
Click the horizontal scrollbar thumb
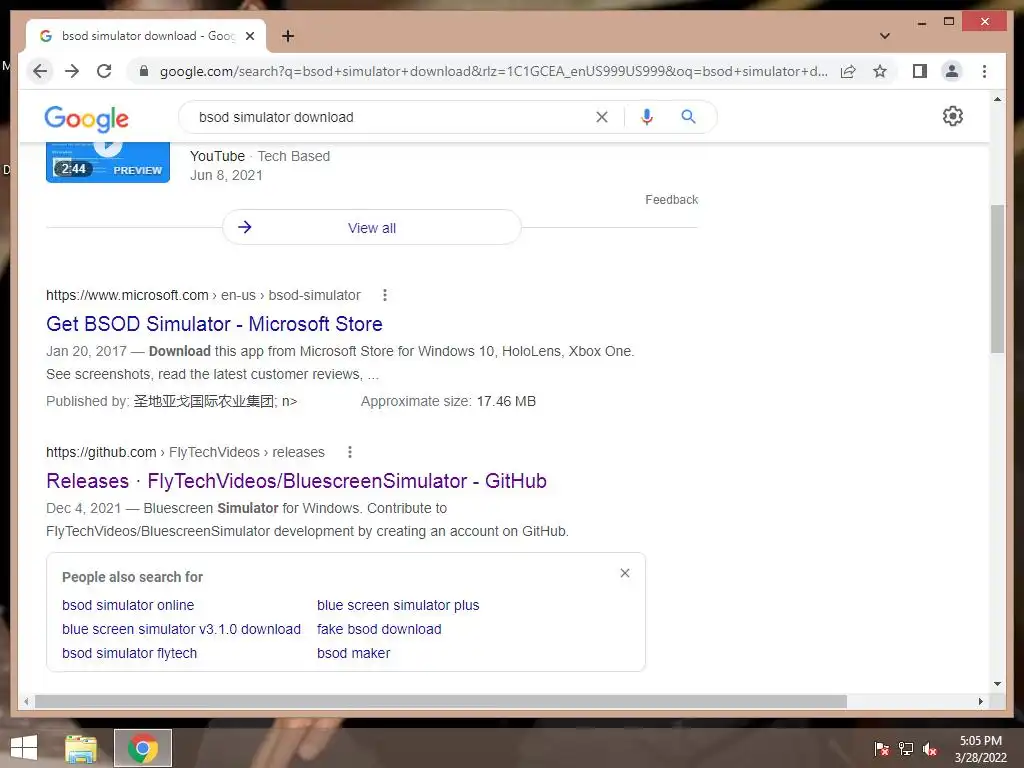tap(441, 701)
